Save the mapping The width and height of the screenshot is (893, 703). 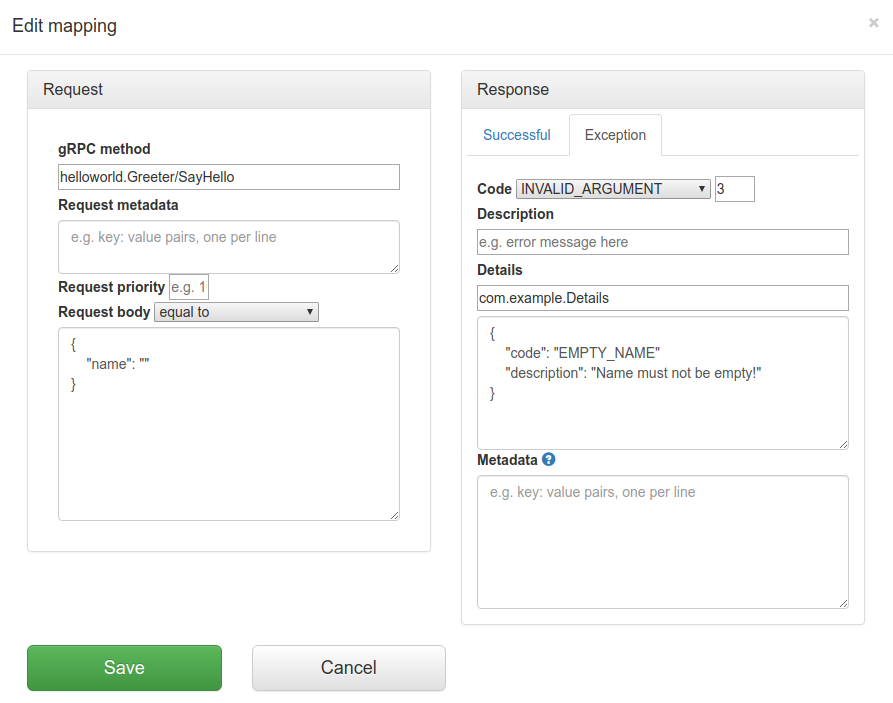coord(124,667)
